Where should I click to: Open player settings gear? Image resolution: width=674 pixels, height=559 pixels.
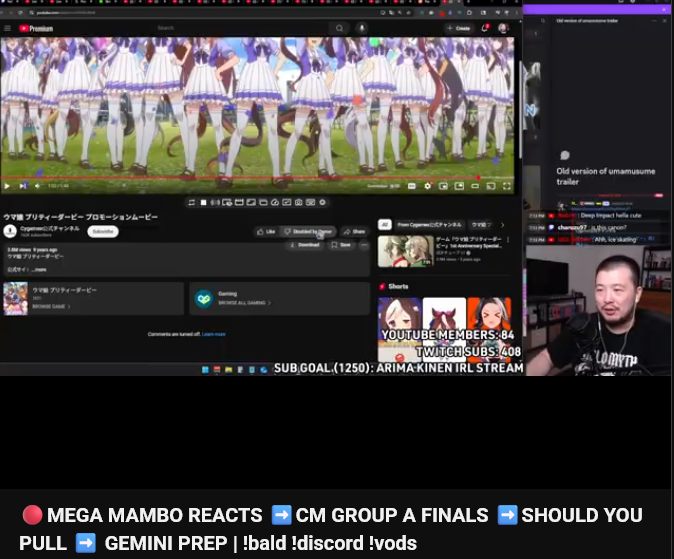coord(427,186)
